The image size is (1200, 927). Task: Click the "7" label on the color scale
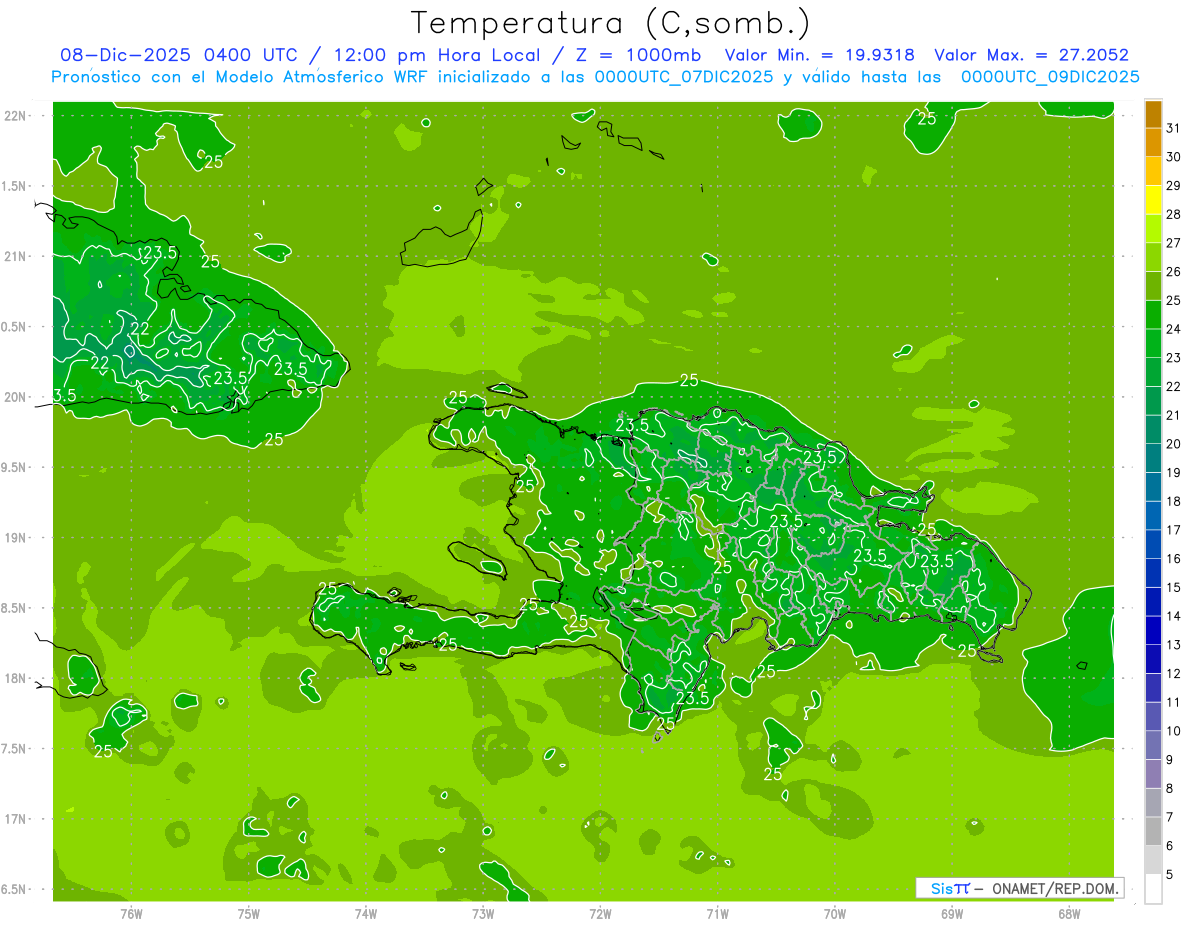point(1170,817)
